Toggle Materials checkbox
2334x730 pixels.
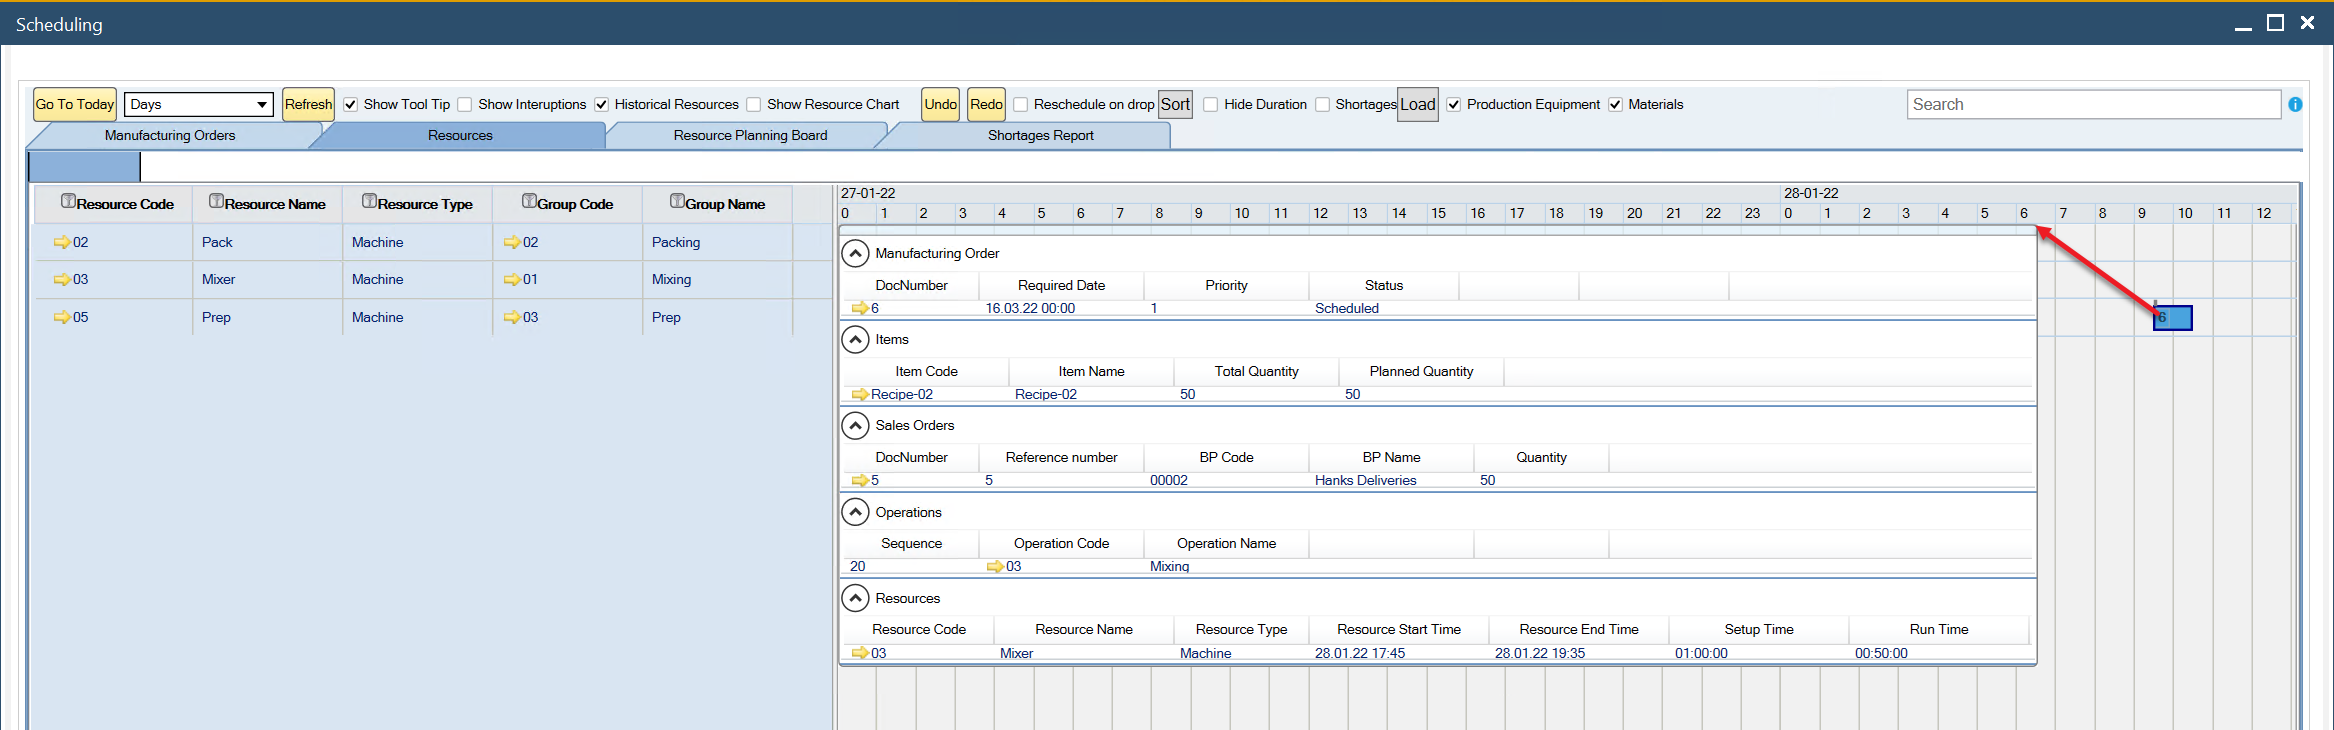[1615, 104]
